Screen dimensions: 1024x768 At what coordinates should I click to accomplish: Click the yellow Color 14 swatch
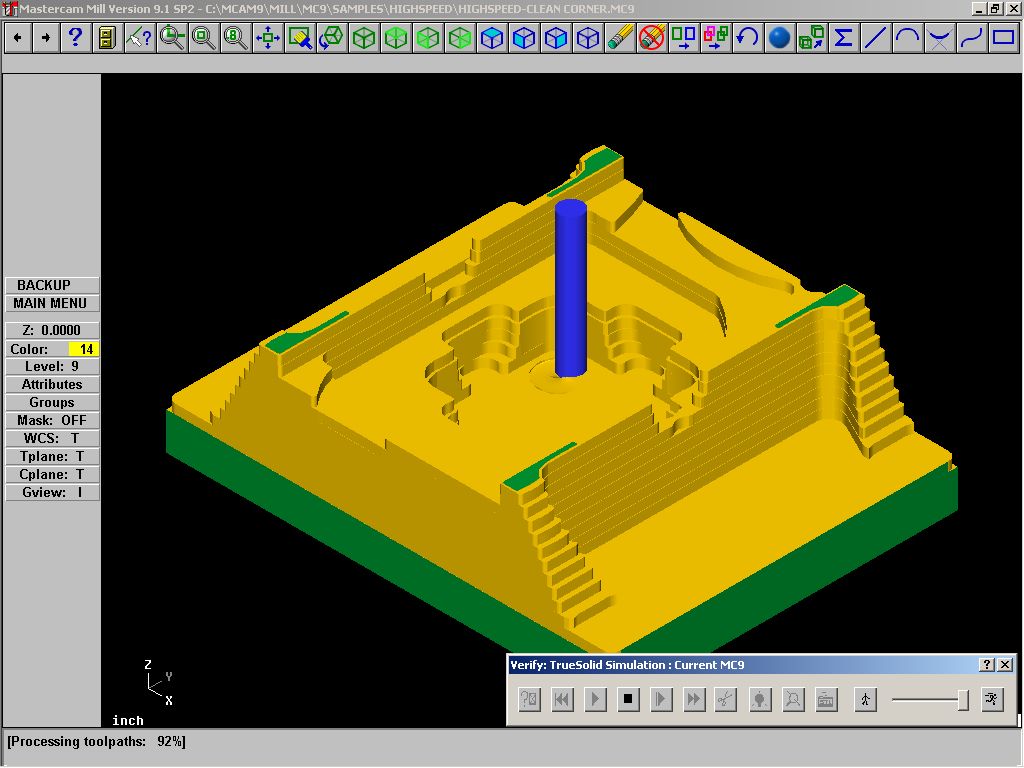[84, 349]
